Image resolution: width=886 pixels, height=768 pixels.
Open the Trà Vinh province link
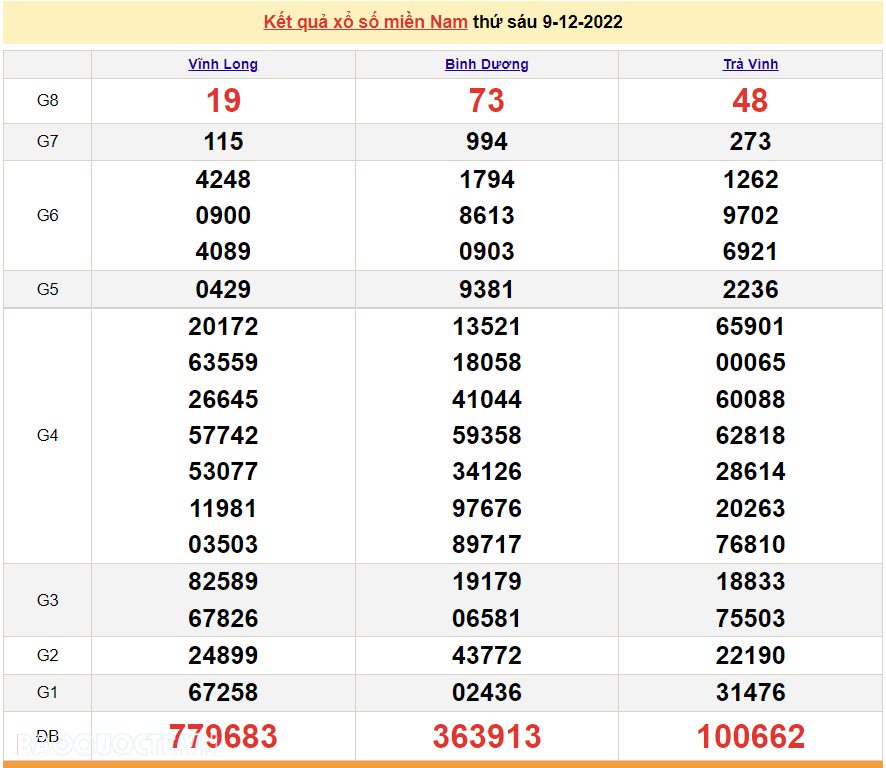point(750,64)
